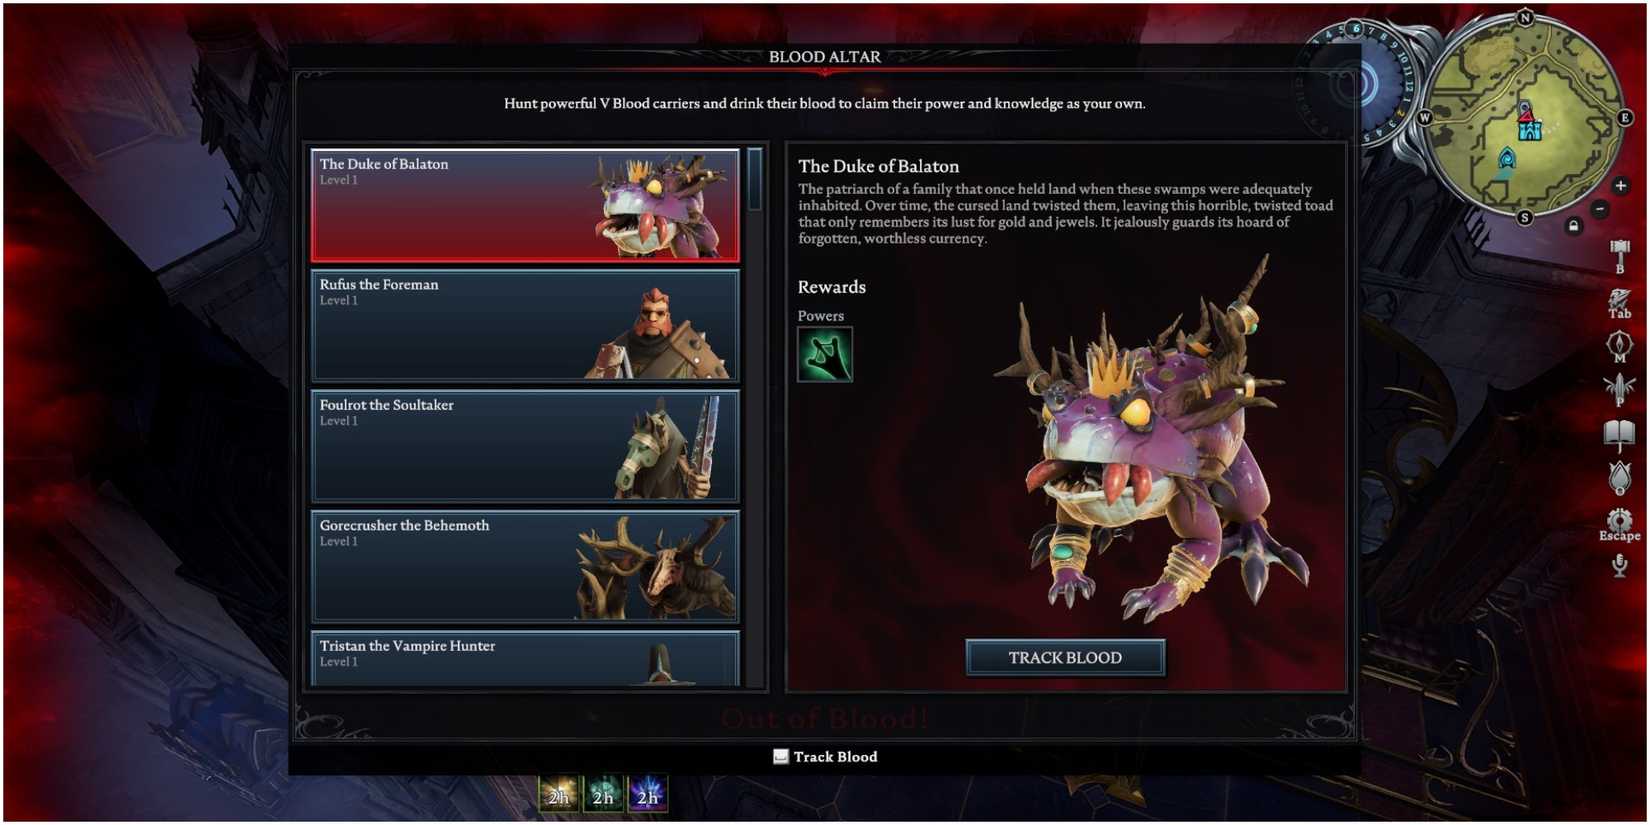The width and height of the screenshot is (1650, 825).
Task: Toggle the minimap lock icon
Action: [x=1573, y=226]
